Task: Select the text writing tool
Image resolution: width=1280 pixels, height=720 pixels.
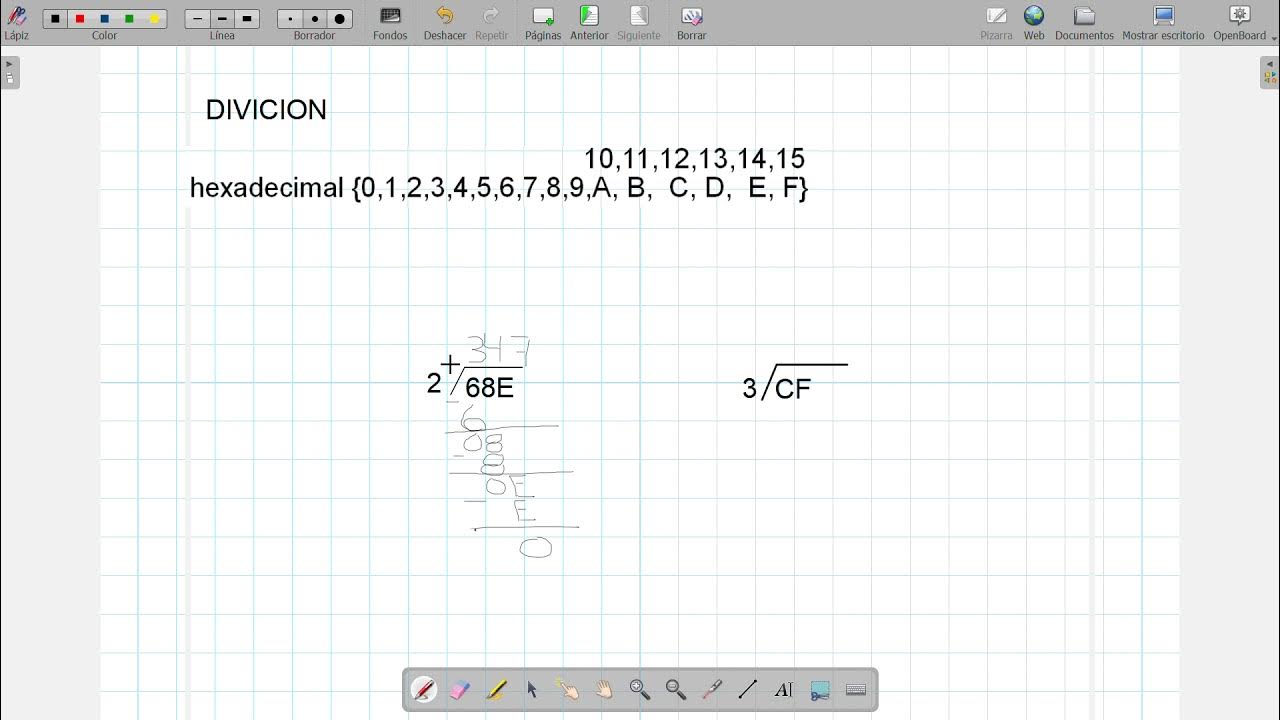Action: 784,690
